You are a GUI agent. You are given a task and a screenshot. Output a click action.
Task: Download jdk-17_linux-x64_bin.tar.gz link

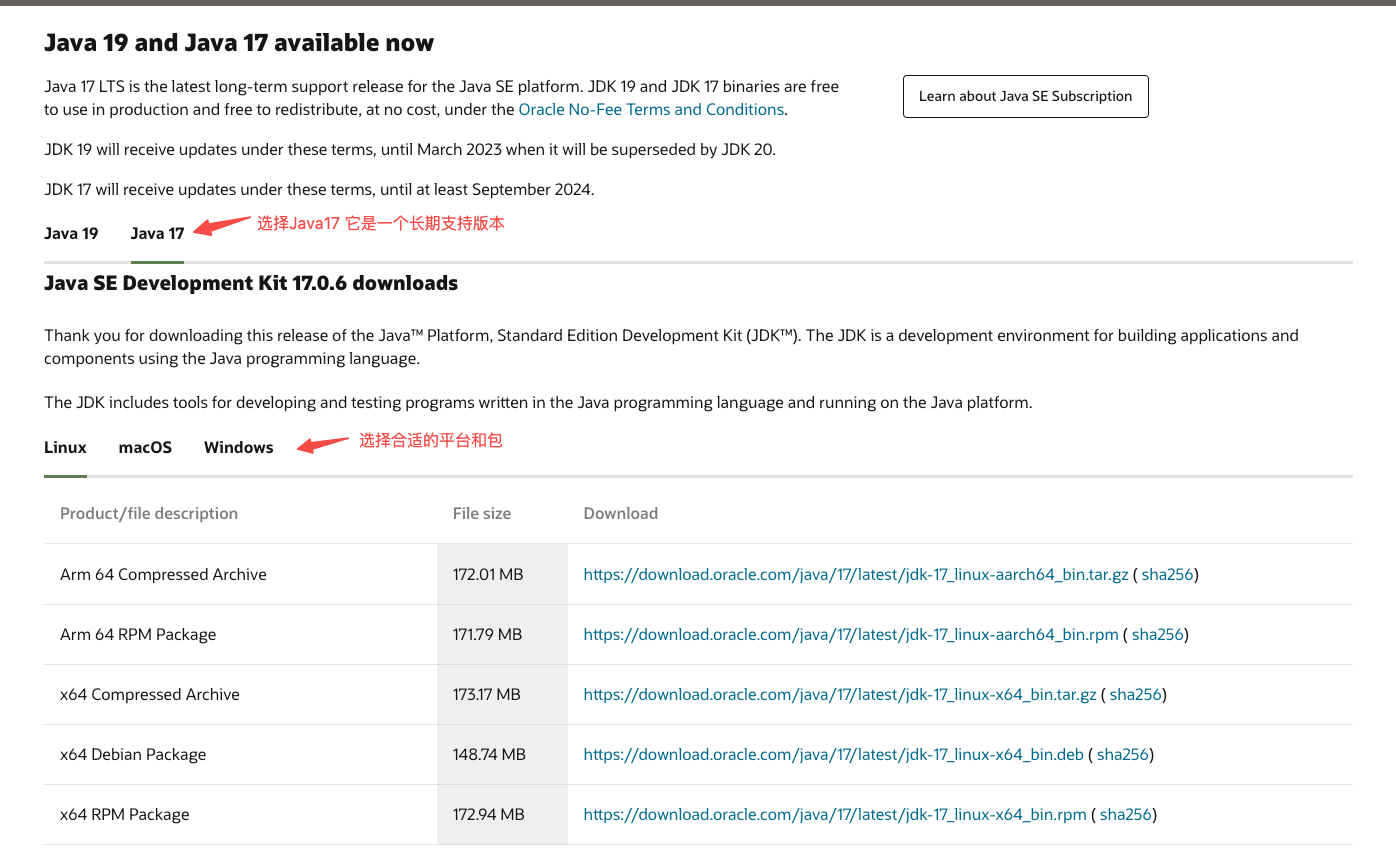pos(840,694)
